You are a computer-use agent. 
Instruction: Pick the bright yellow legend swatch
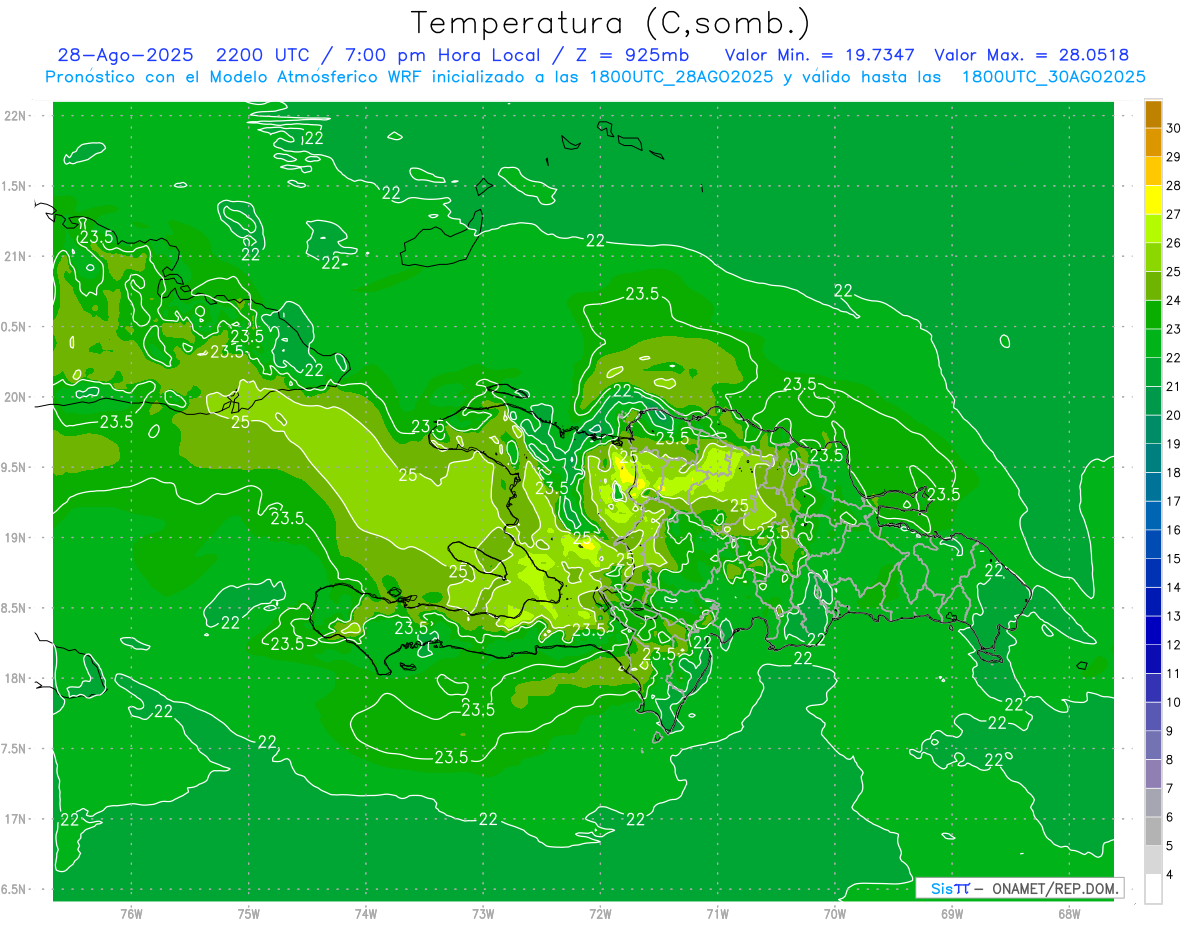(1153, 200)
